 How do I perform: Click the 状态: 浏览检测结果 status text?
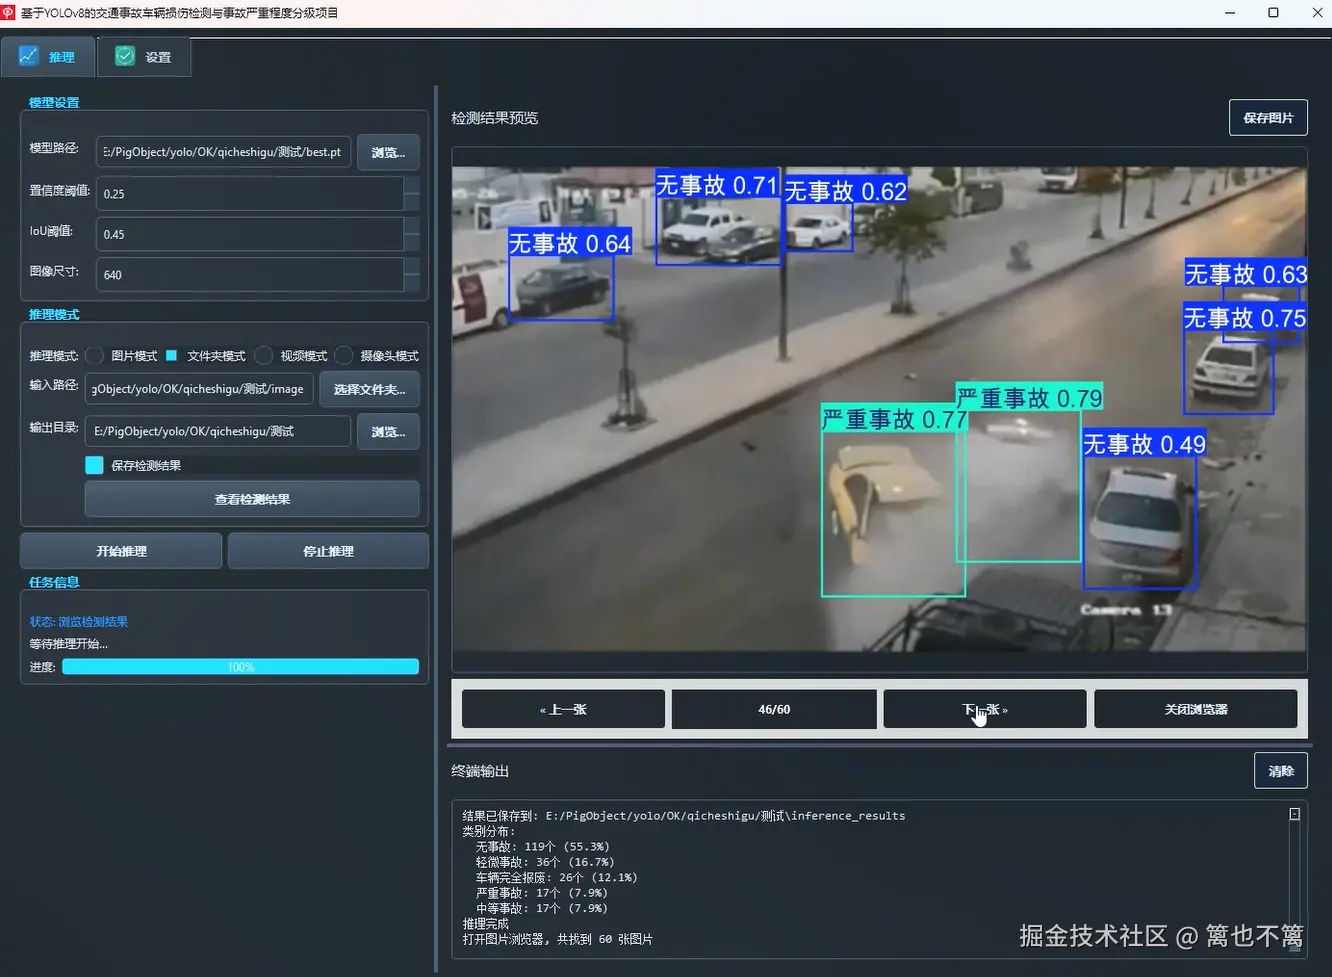coord(79,622)
